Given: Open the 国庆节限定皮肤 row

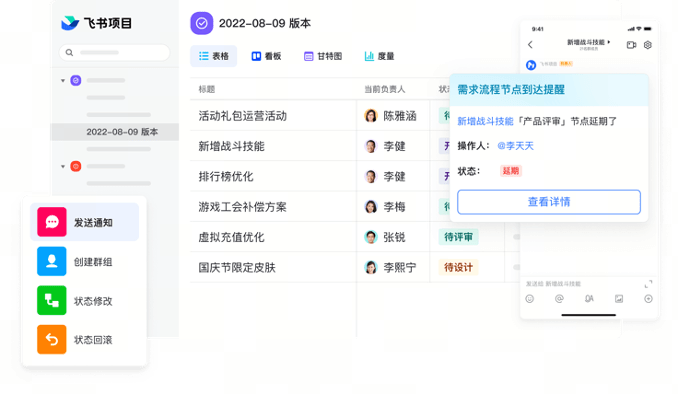Looking at the screenshot, I should [237, 267].
